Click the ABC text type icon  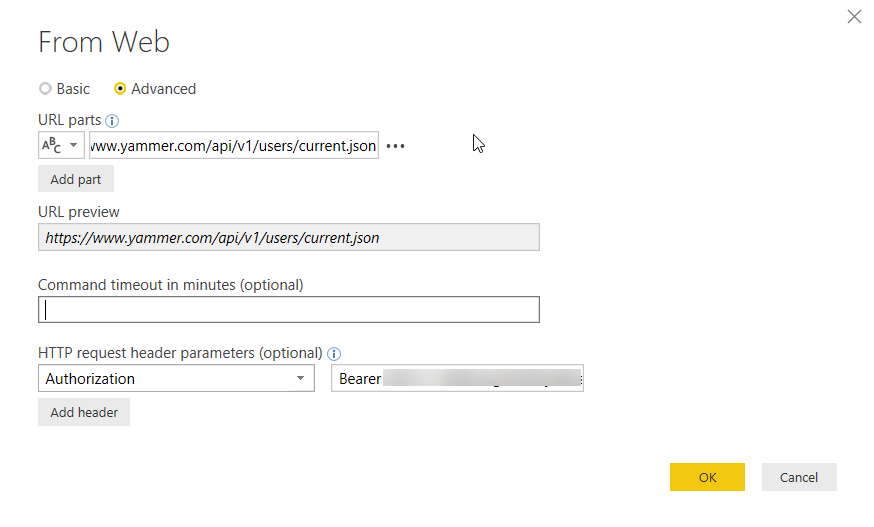pyautogui.click(x=51, y=146)
